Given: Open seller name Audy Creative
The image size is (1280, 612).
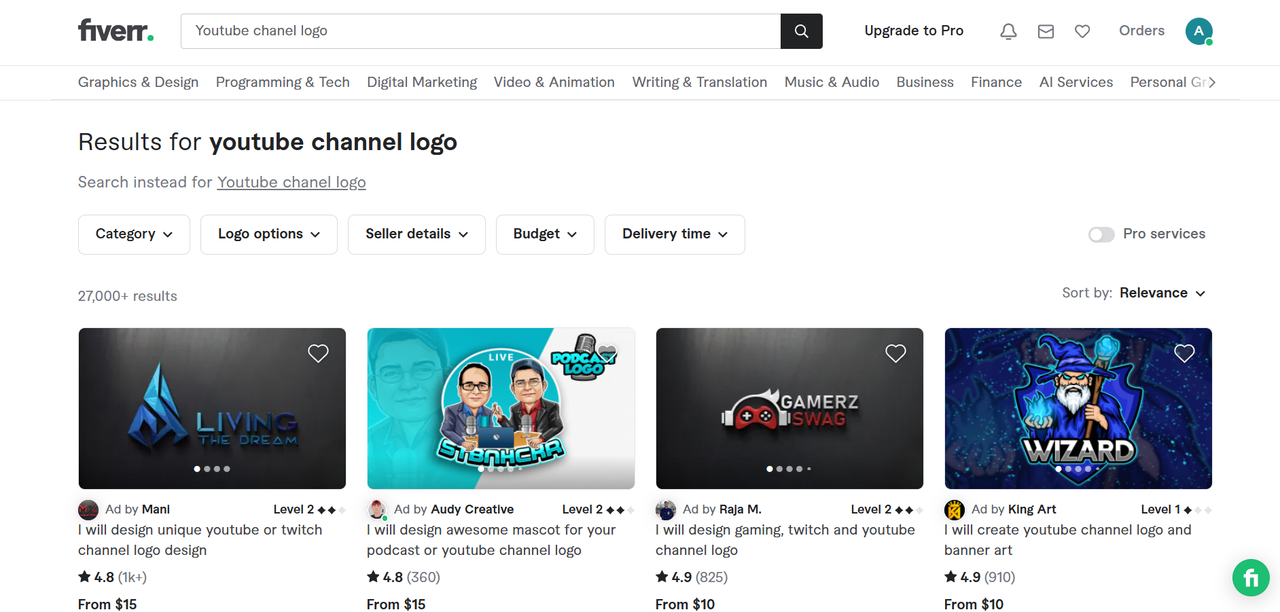Looking at the screenshot, I should (472, 510).
